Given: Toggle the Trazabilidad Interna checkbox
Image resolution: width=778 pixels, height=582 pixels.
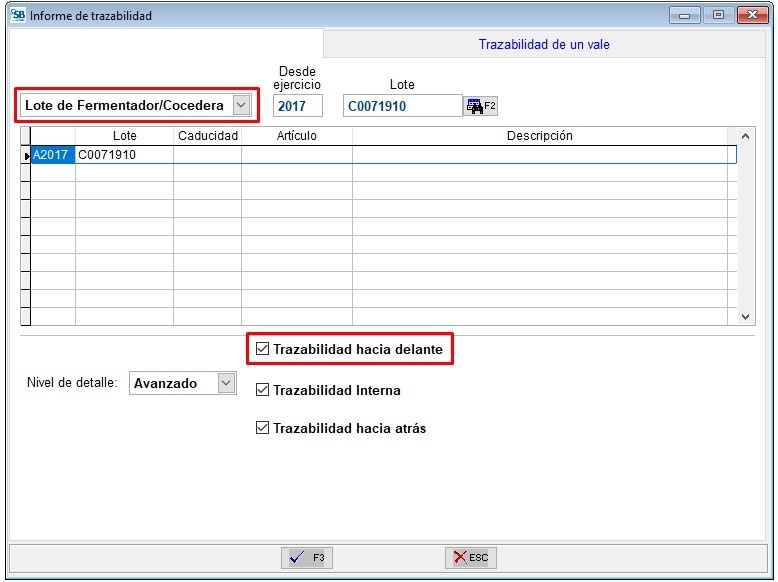Looking at the screenshot, I should [x=263, y=390].
